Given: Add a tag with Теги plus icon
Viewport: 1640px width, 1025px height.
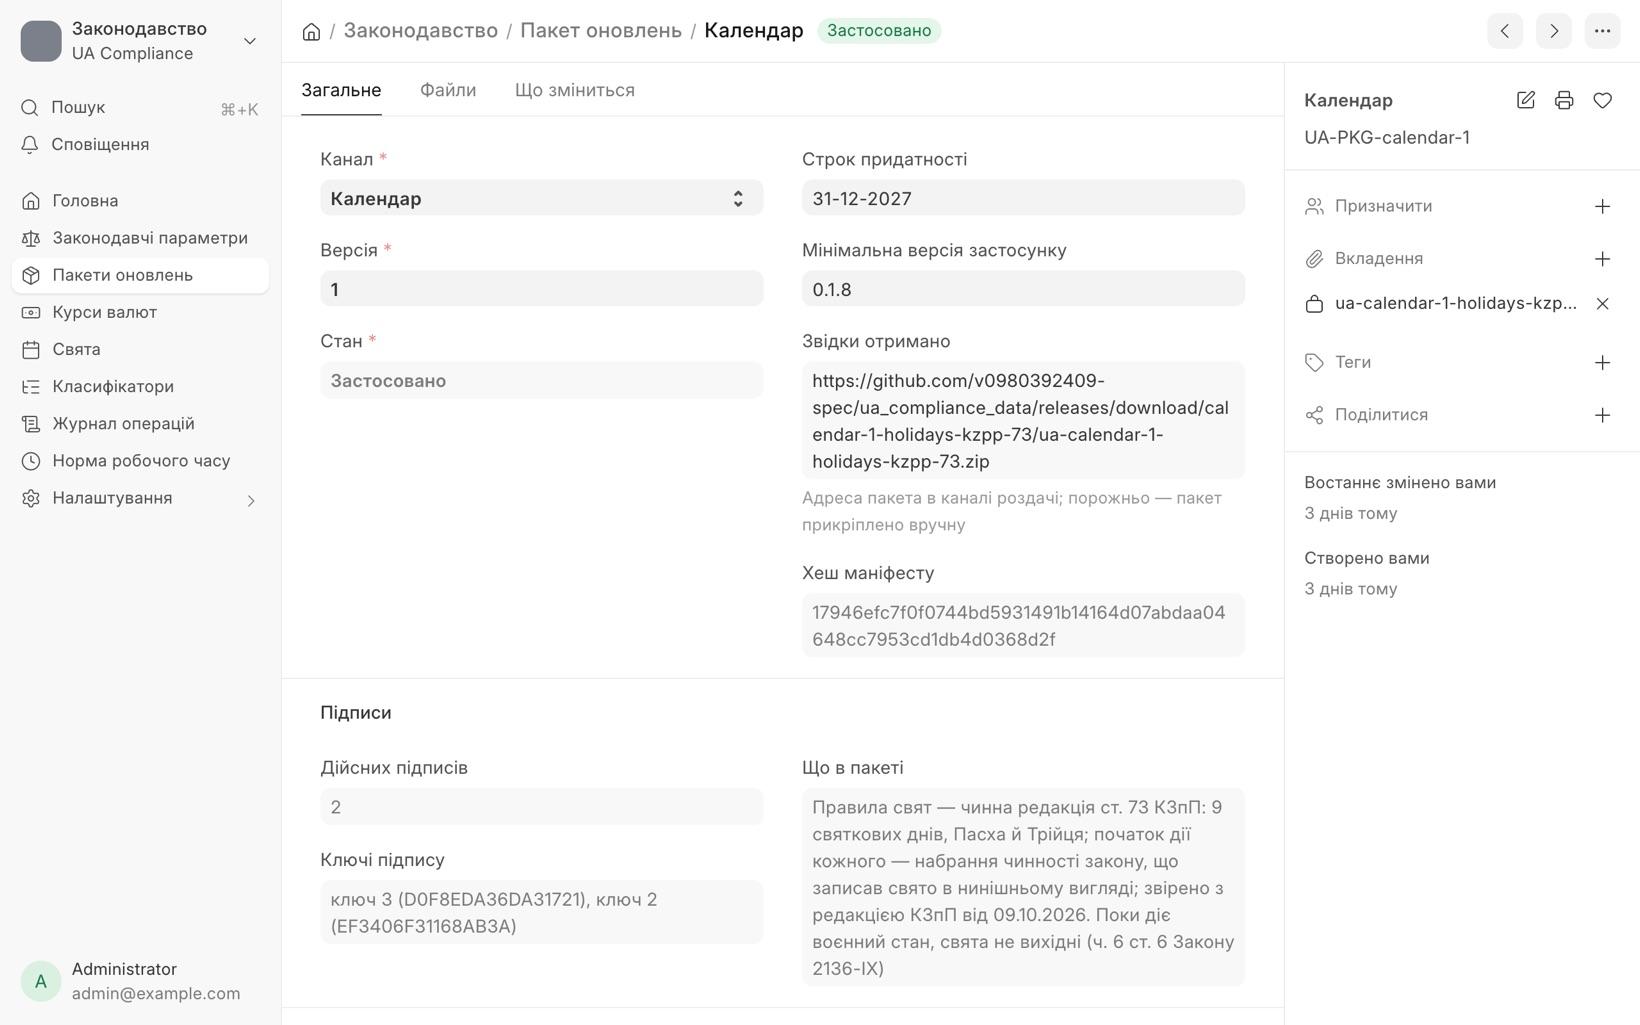Looking at the screenshot, I should click(x=1602, y=362).
